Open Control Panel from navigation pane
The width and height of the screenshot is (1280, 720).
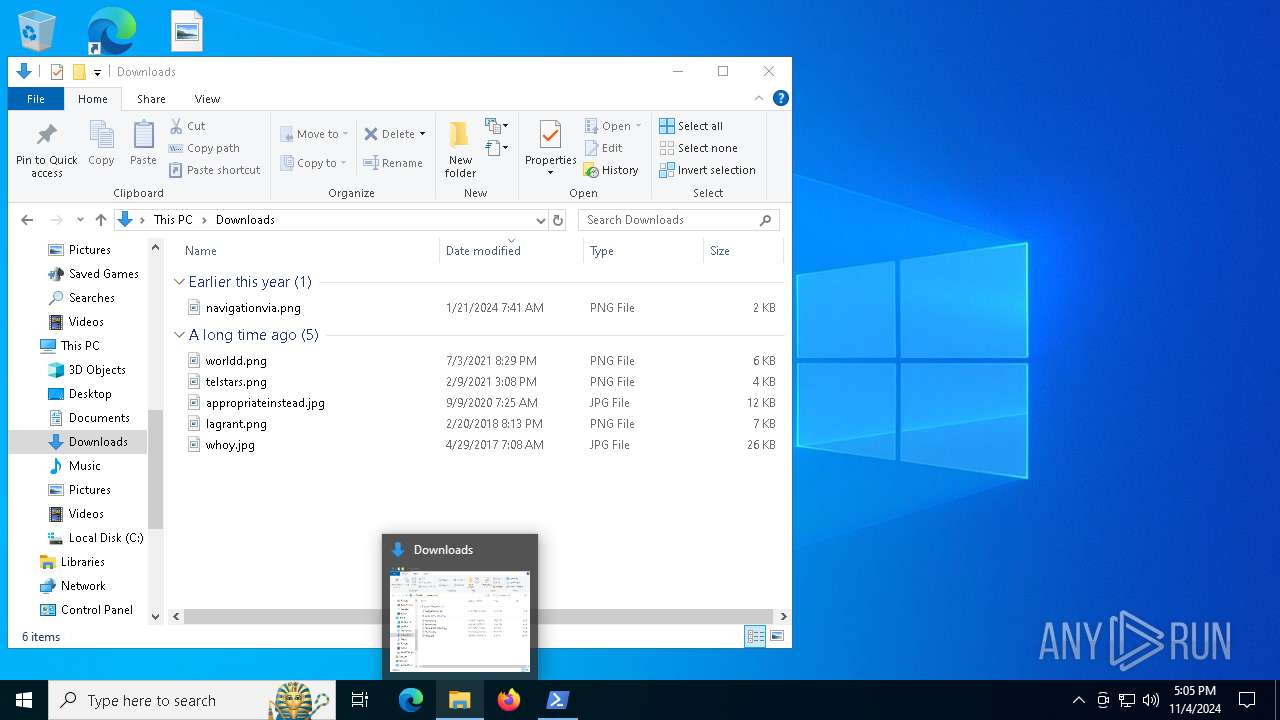click(x=97, y=610)
